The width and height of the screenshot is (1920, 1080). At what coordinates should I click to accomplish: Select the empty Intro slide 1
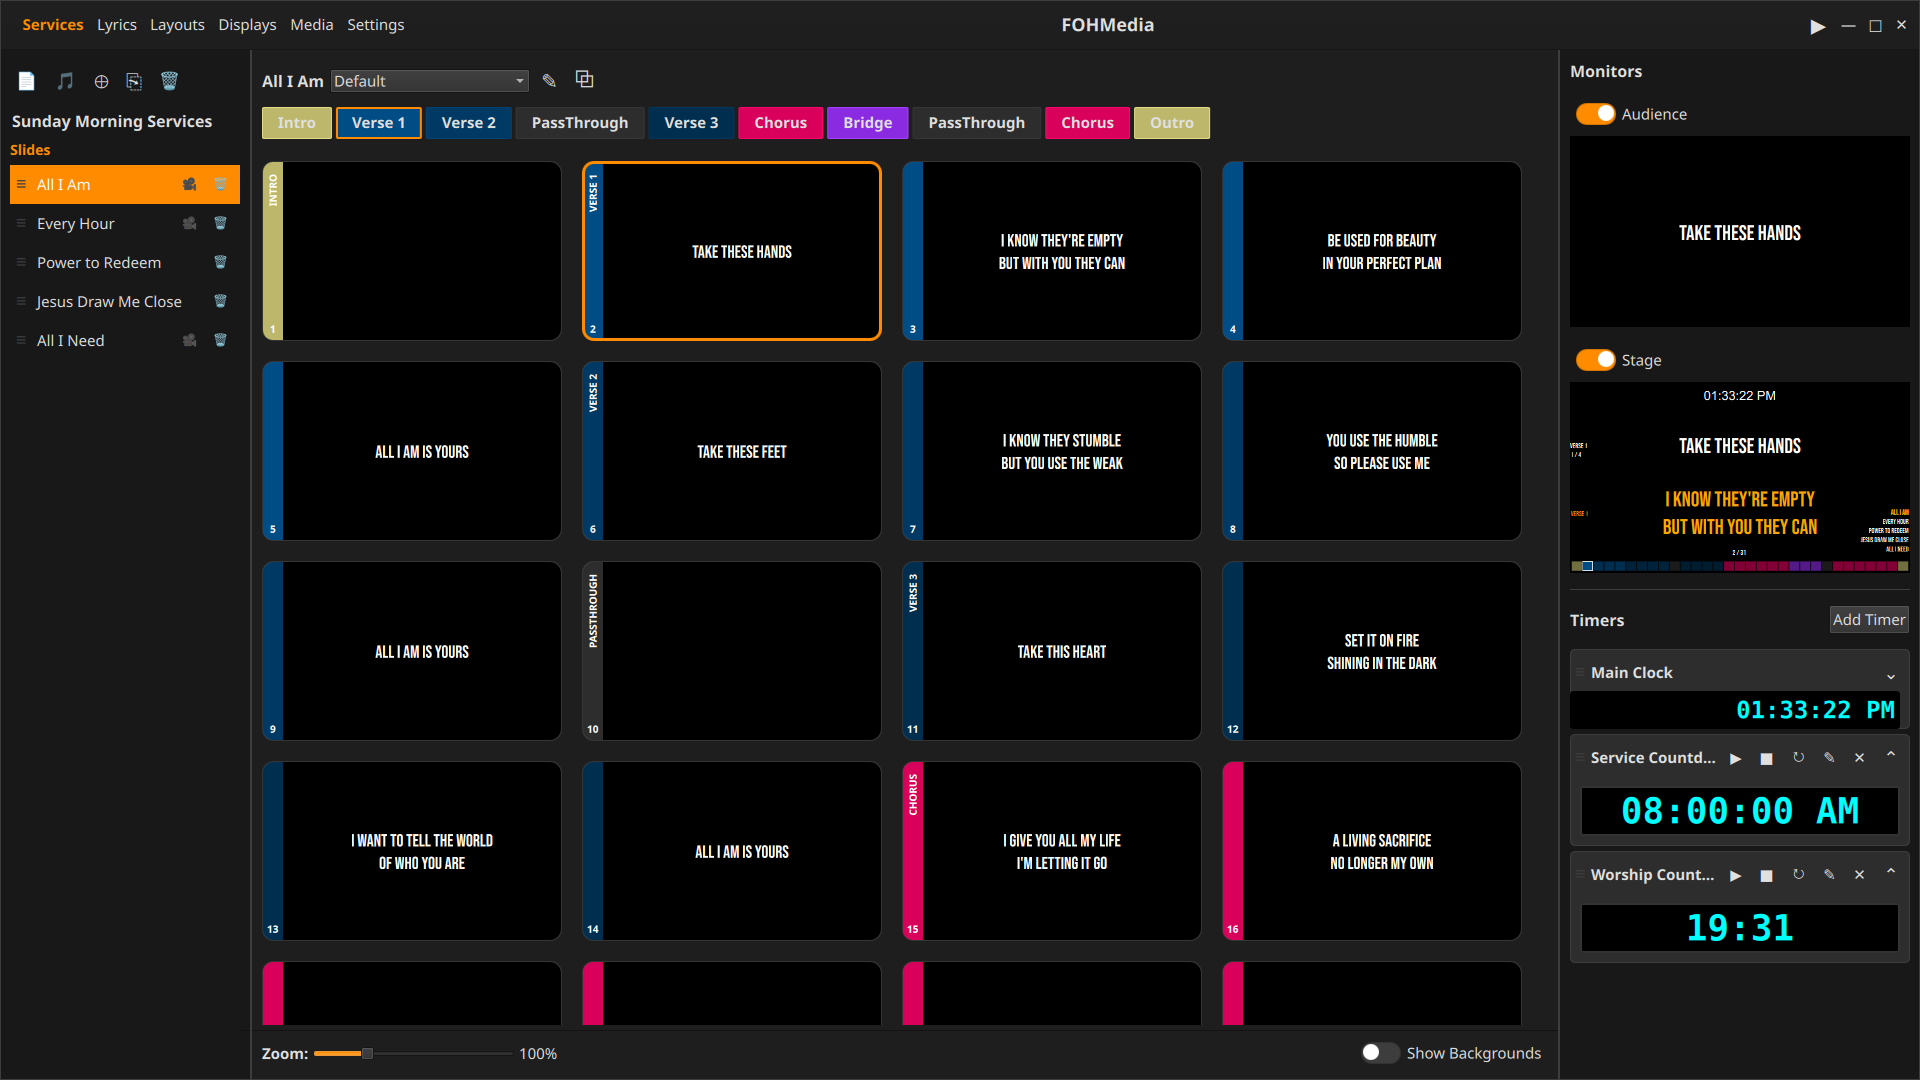click(411, 251)
